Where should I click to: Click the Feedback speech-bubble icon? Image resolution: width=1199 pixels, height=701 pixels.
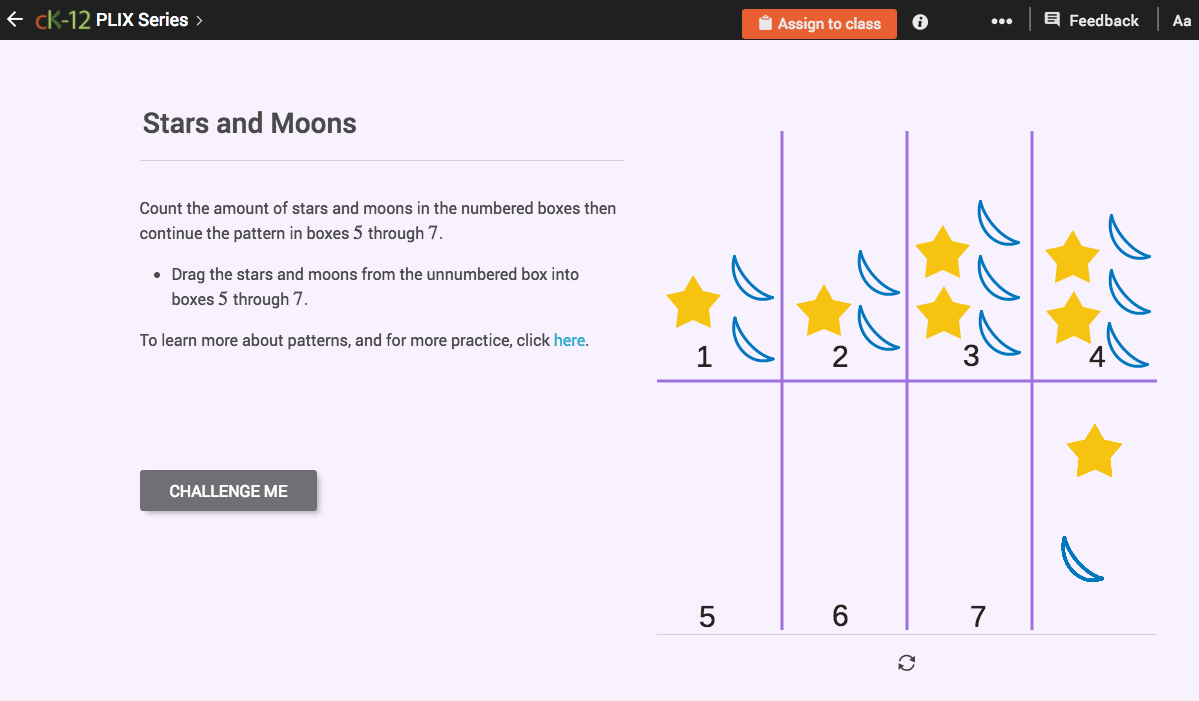[1052, 19]
